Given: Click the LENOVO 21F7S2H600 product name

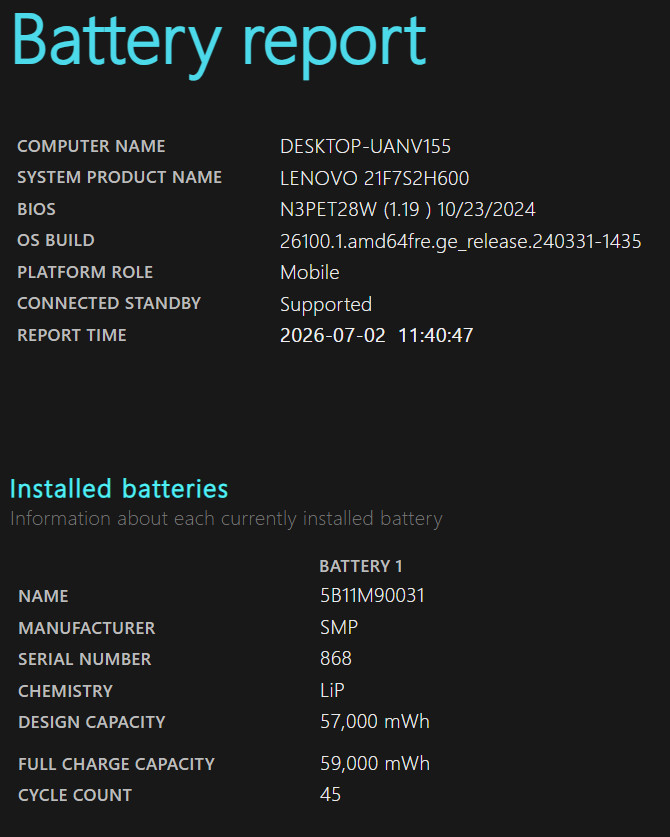Looking at the screenshot, I should [x=374, y=178].
